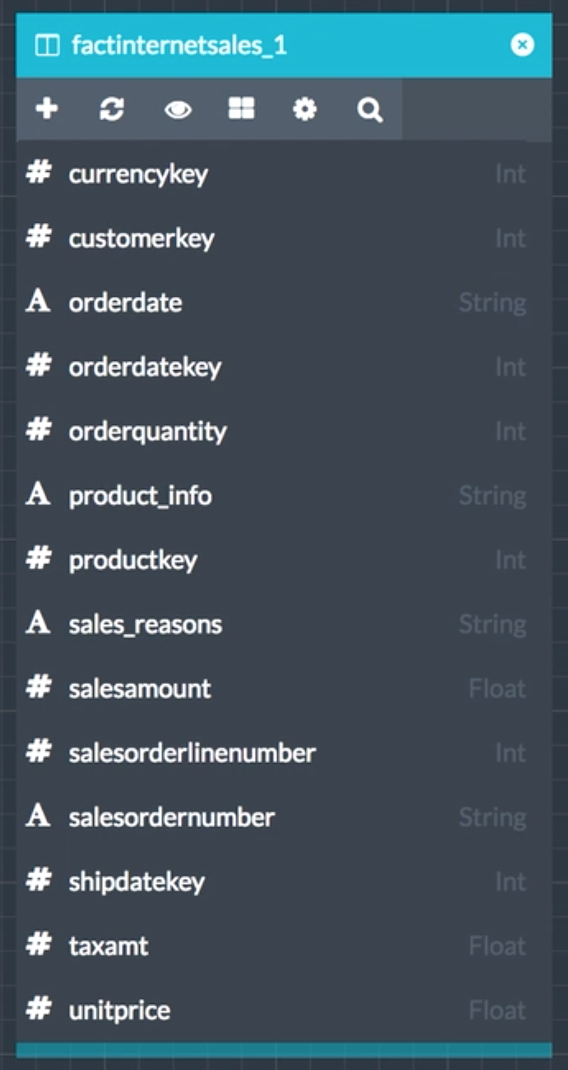Select the currencykey field
This screenshot has width=568, height=1070.
[284, 174]
